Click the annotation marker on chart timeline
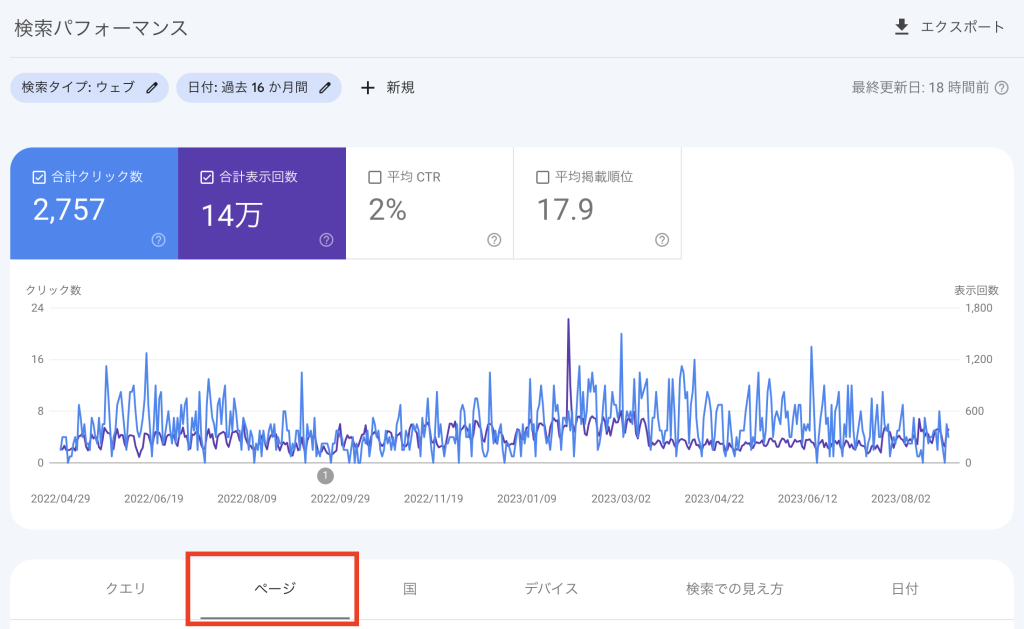This screenshot has height=629, width=1024. (x=325, y=476)
